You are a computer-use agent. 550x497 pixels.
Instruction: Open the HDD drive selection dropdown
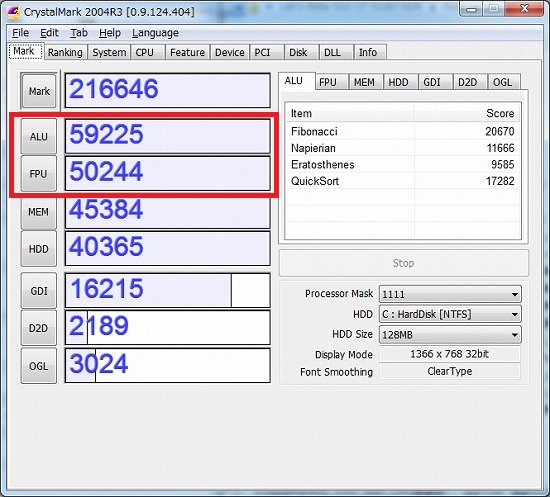click(450, 314)
